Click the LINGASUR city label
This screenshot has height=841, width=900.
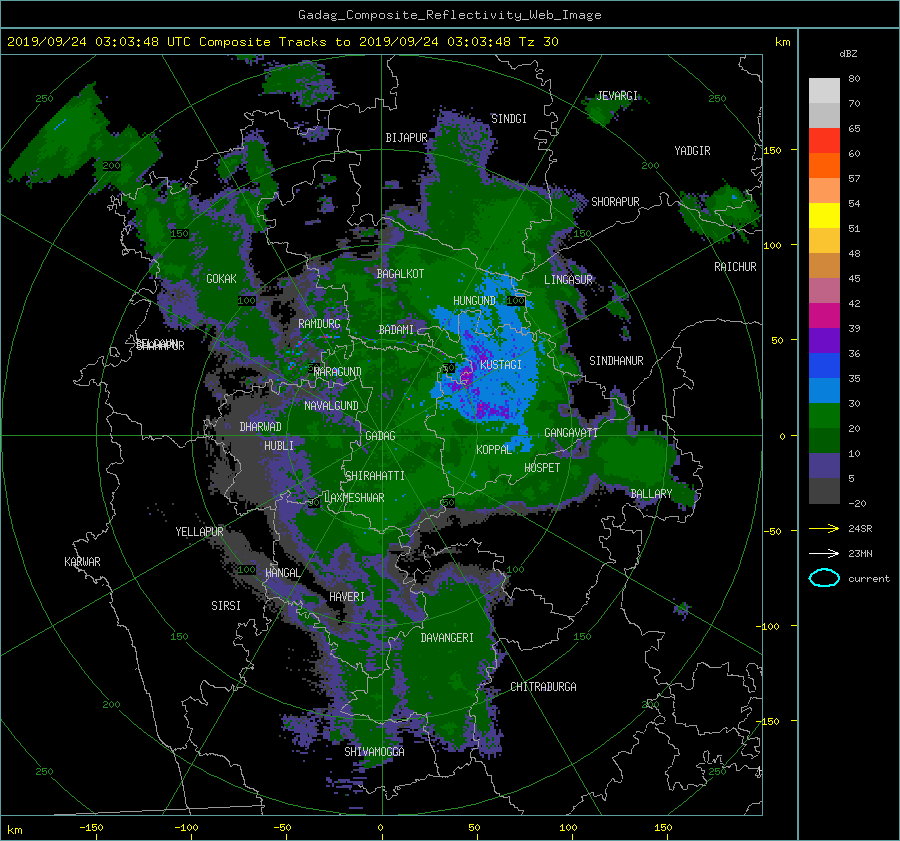(x=568, y=280)
